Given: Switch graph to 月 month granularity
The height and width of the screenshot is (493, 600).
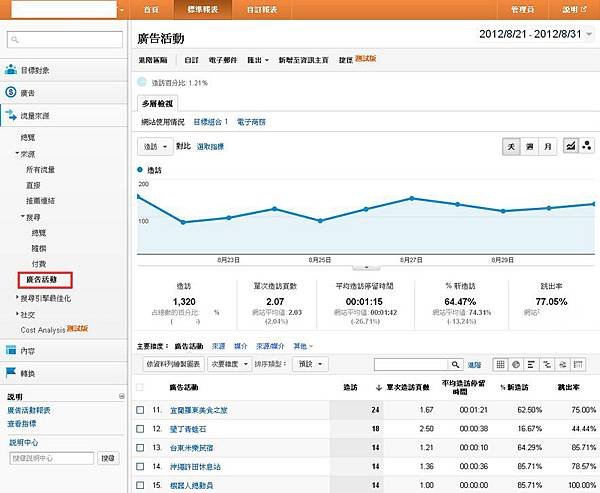Looking at the screenshot, I should pyautogui.click(x=548, y=146).
